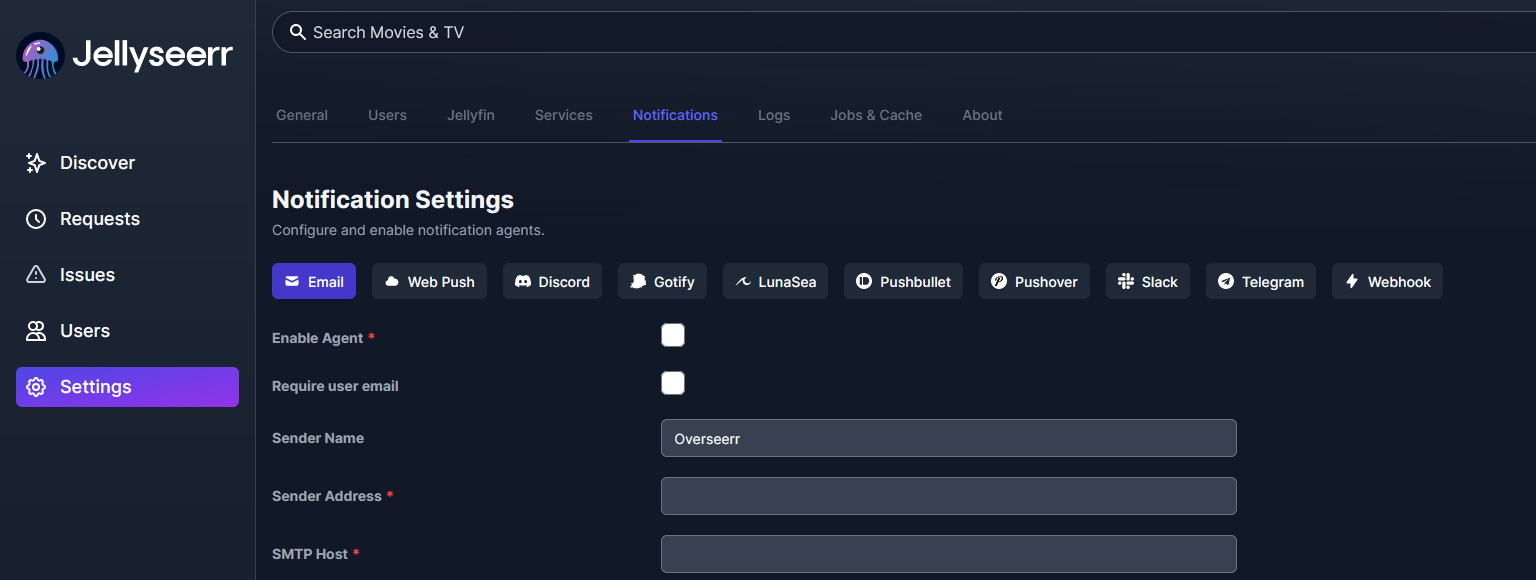Click the Gotify logo icon

coord(638,282)
